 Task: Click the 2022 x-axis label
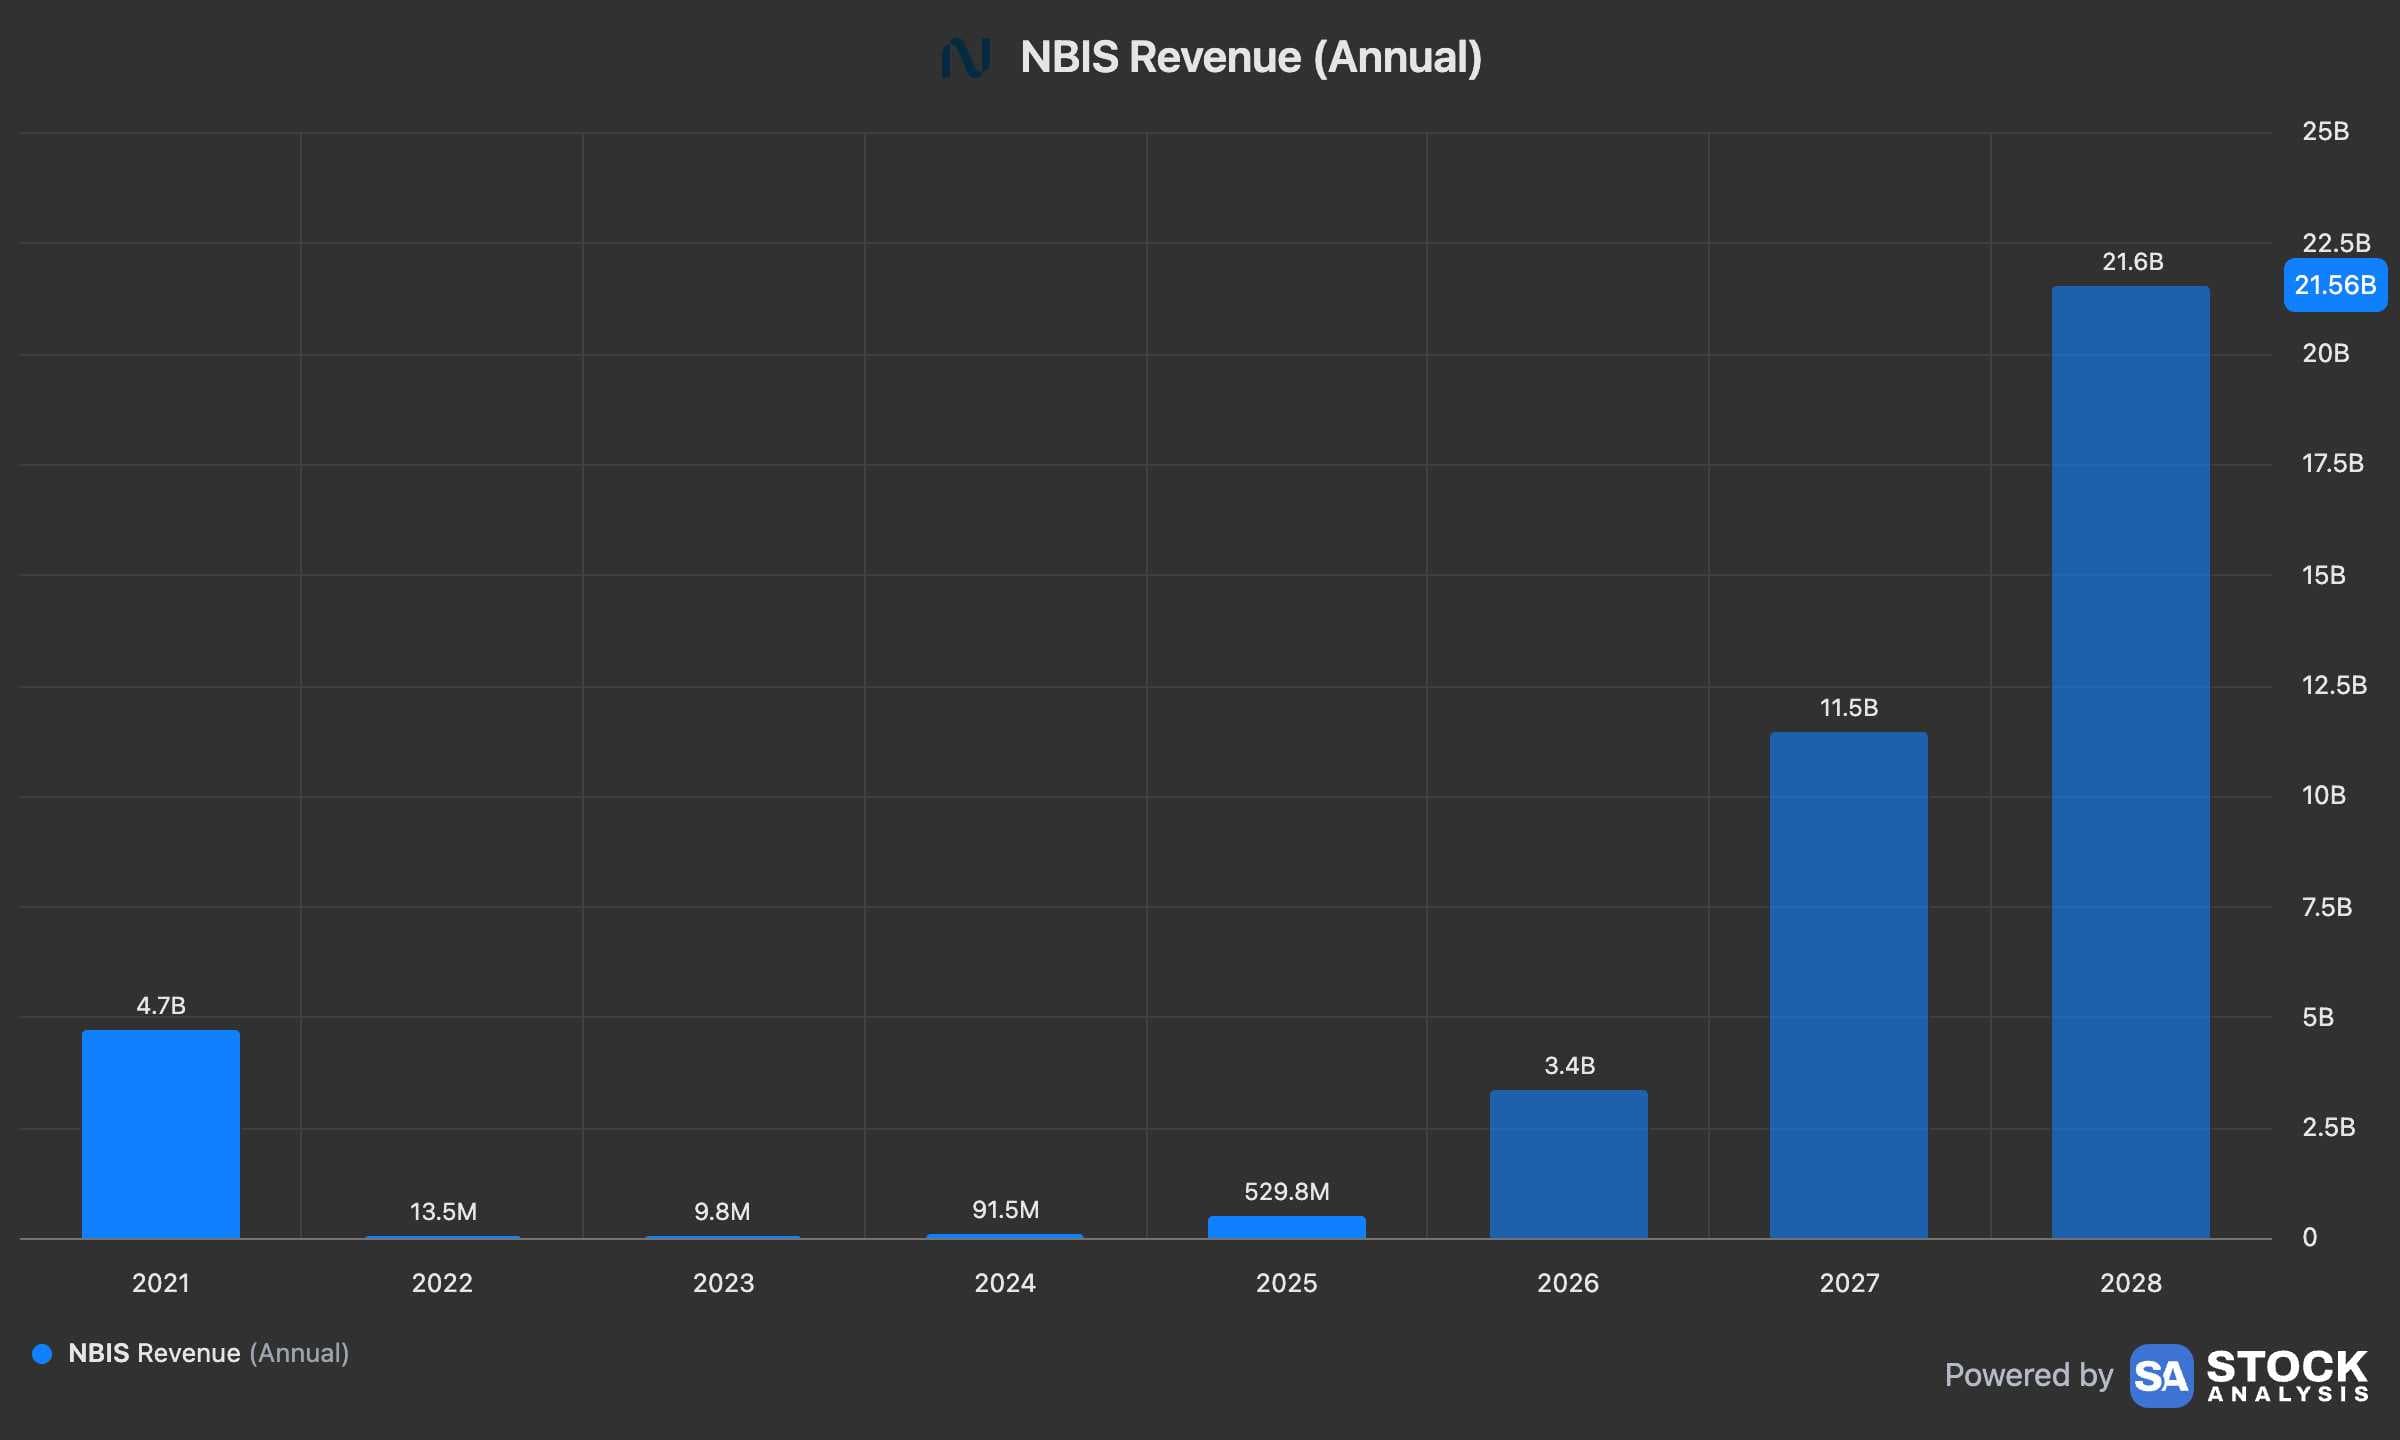tap(442, 1283)
